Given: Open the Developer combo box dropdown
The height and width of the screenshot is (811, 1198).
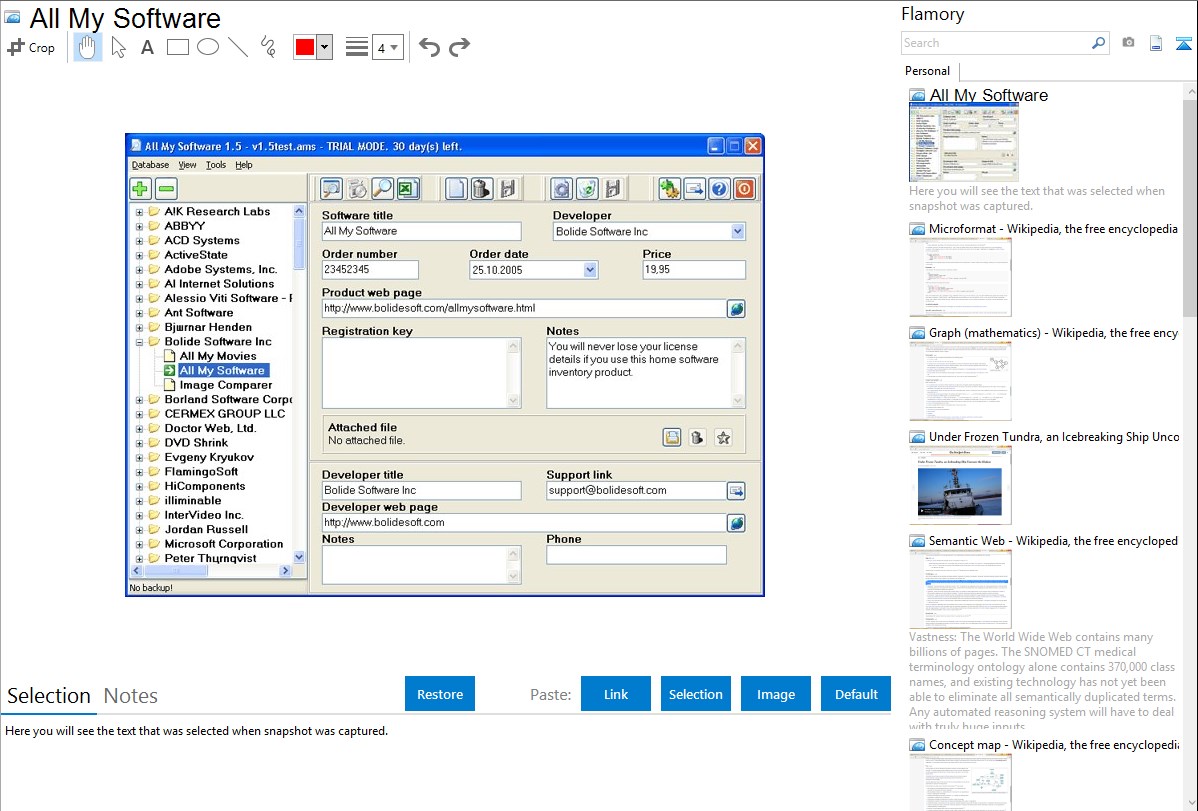Looking at the screenshot, I should click(737, 232).
